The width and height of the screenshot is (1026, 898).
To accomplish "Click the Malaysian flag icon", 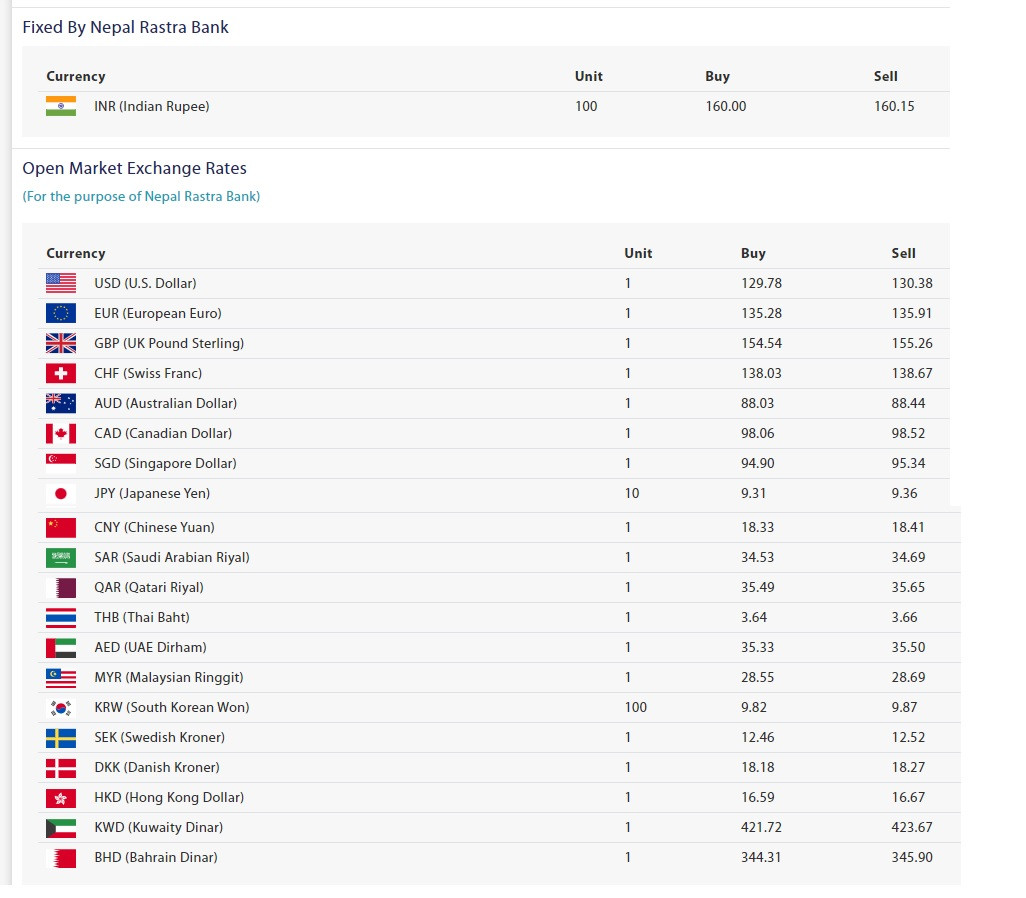I will point(61,678).
